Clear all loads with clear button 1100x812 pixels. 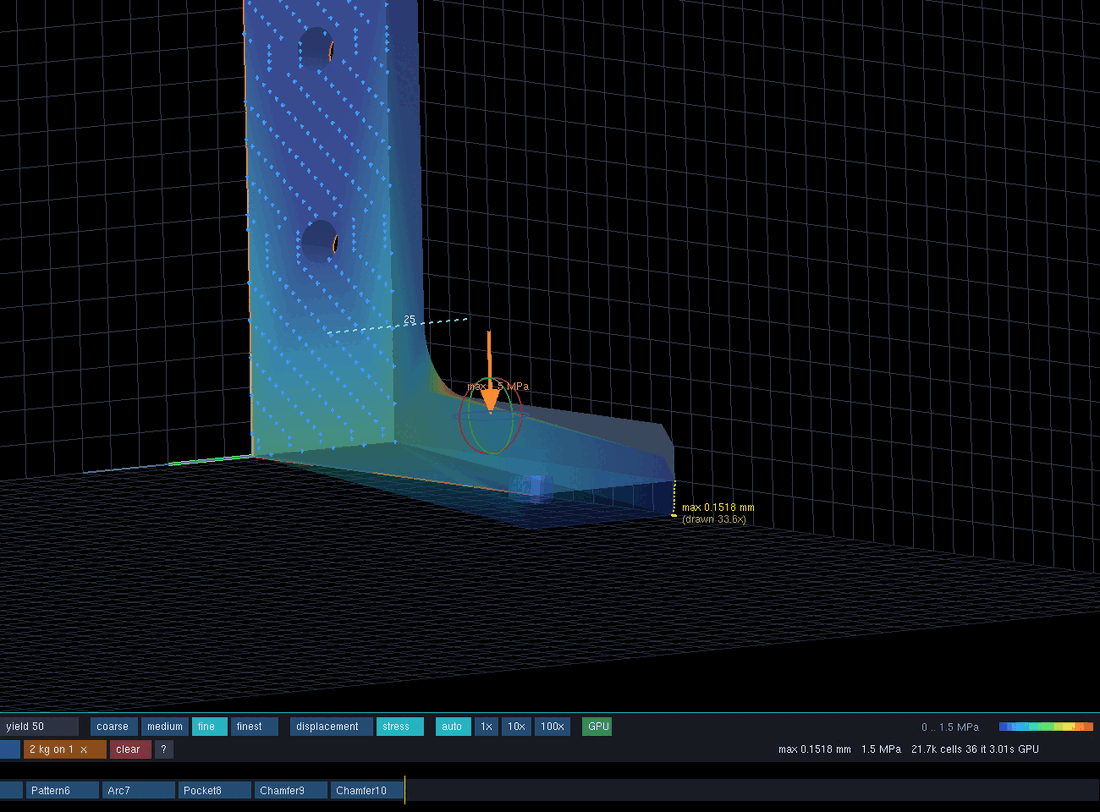pyautogui.click(x=130, y=749)
